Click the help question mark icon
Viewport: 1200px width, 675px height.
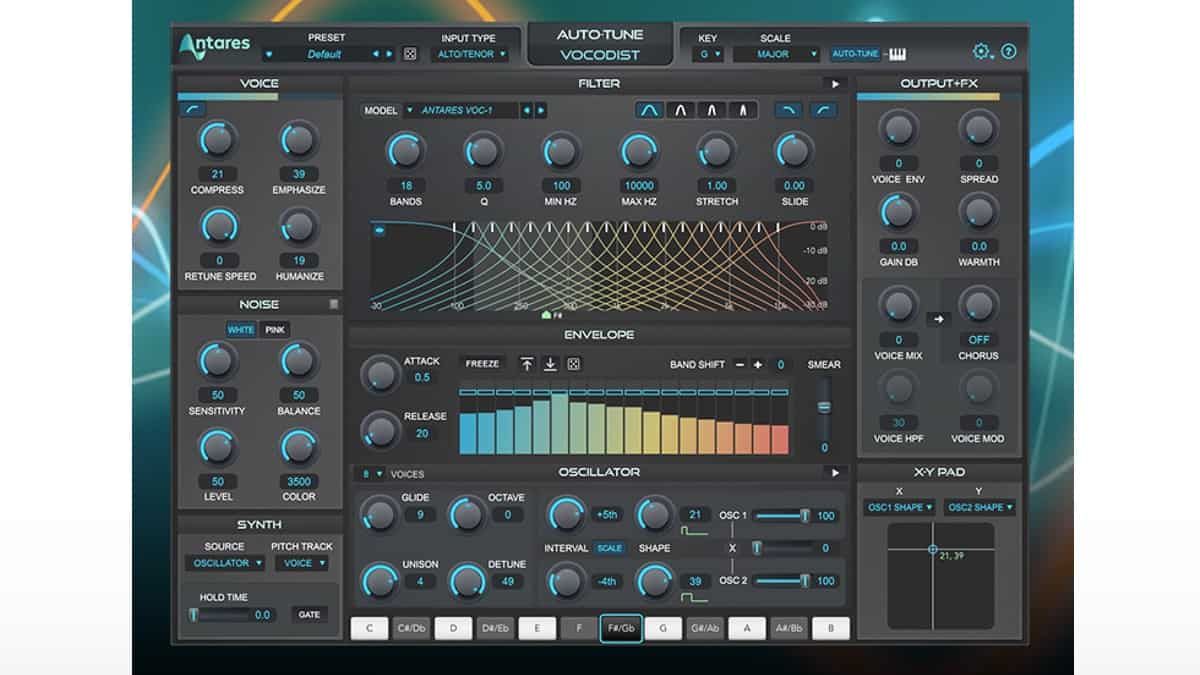(x=1008, y=52)
